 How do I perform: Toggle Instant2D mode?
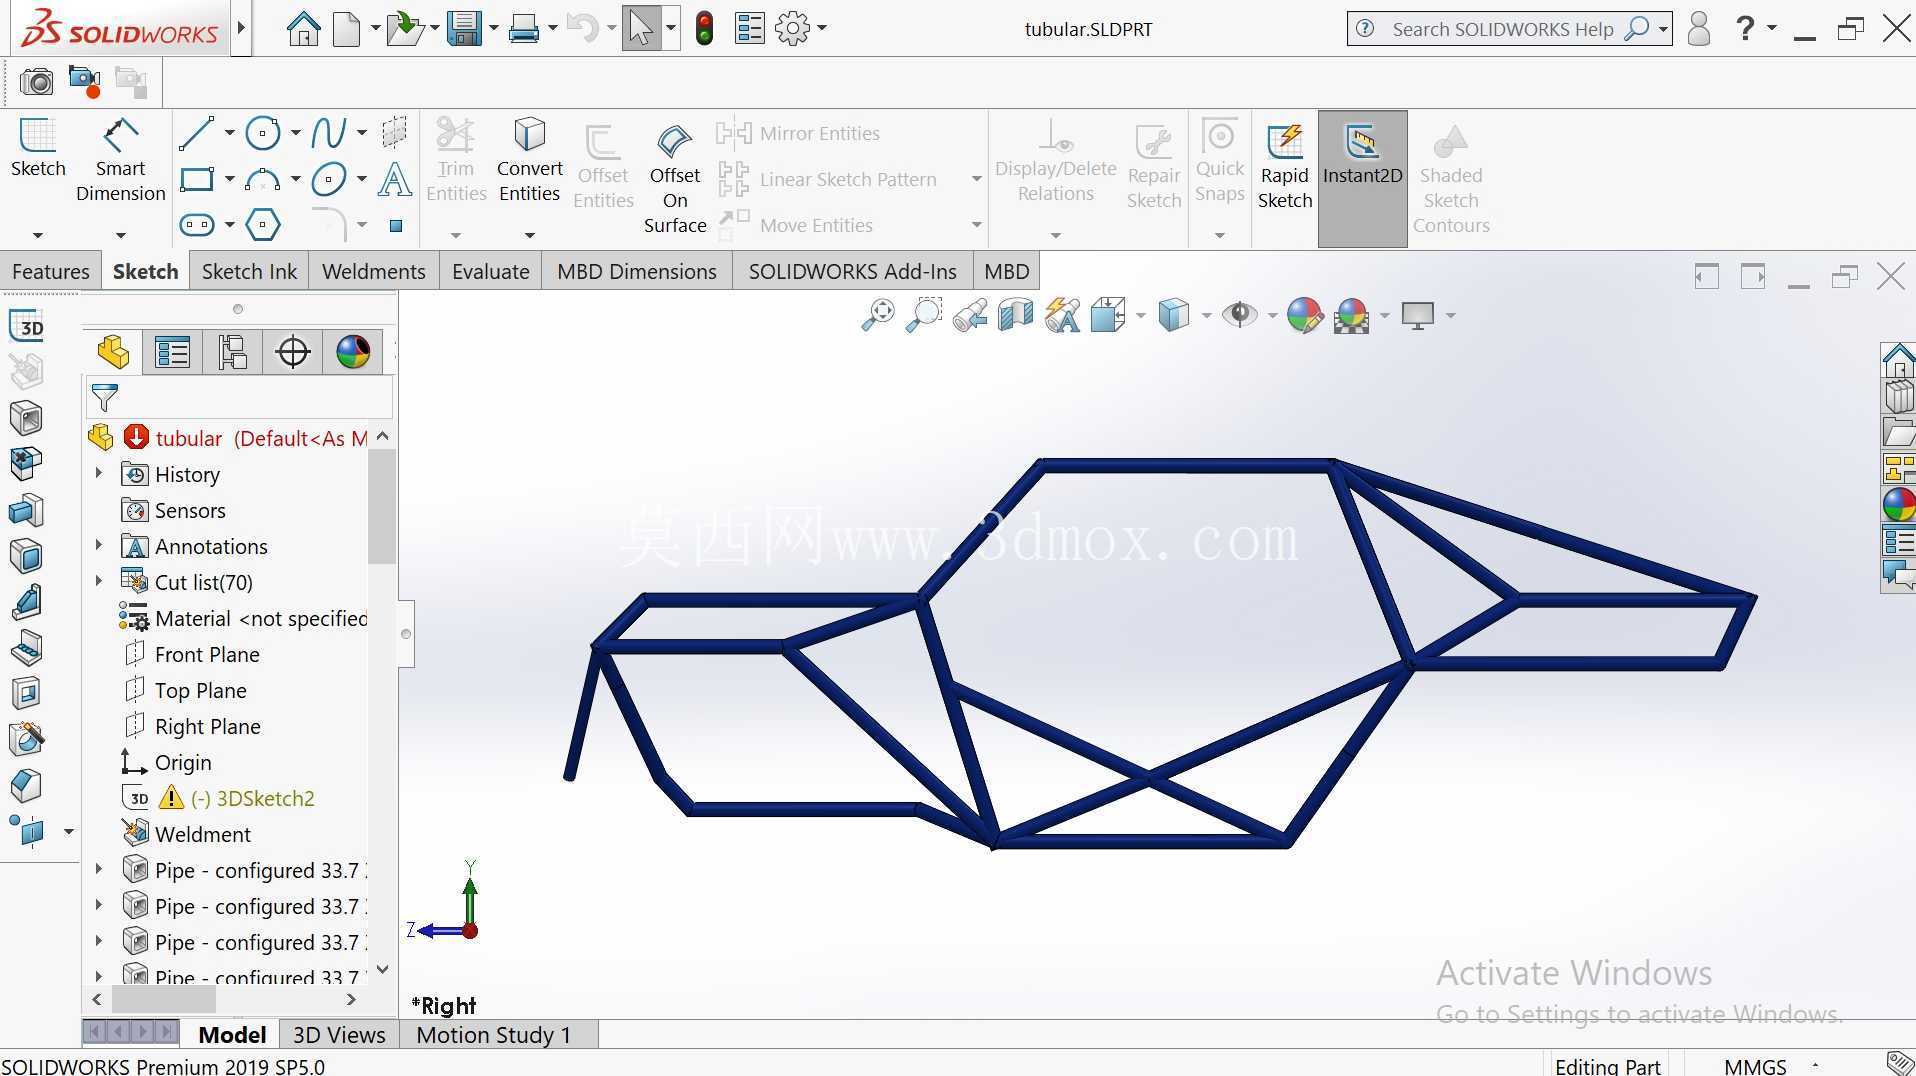pos(1362,178)
